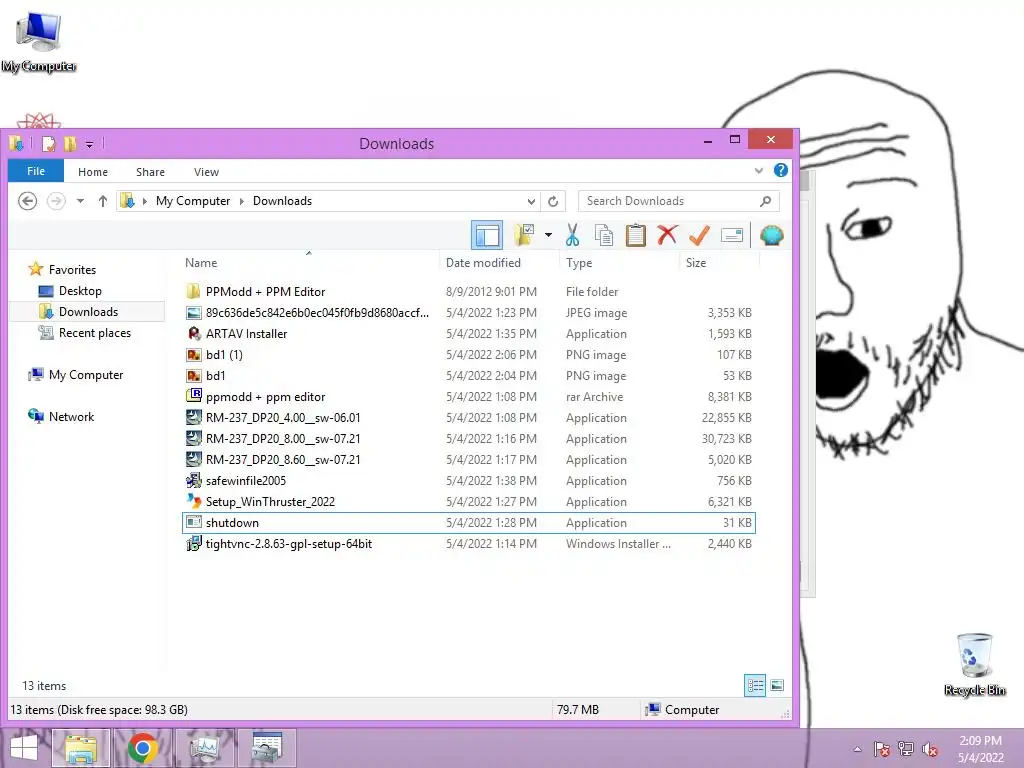Open Classic Shell settings shell icon
The width and height of the screenshot is (1024, 768).
[771, 235]
